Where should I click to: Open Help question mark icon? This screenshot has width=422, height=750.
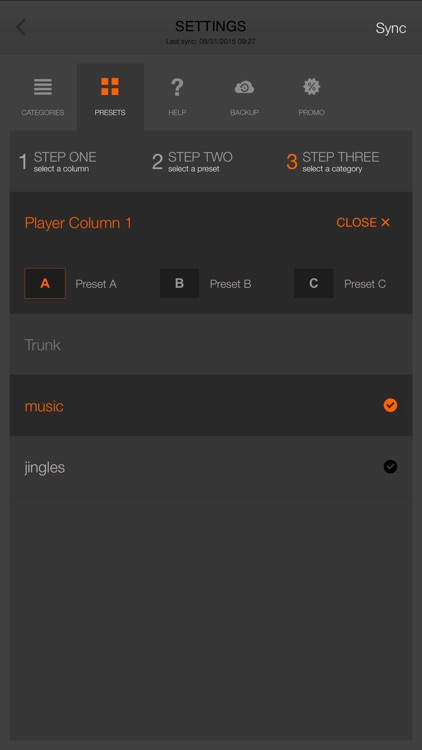click(177, 87)
